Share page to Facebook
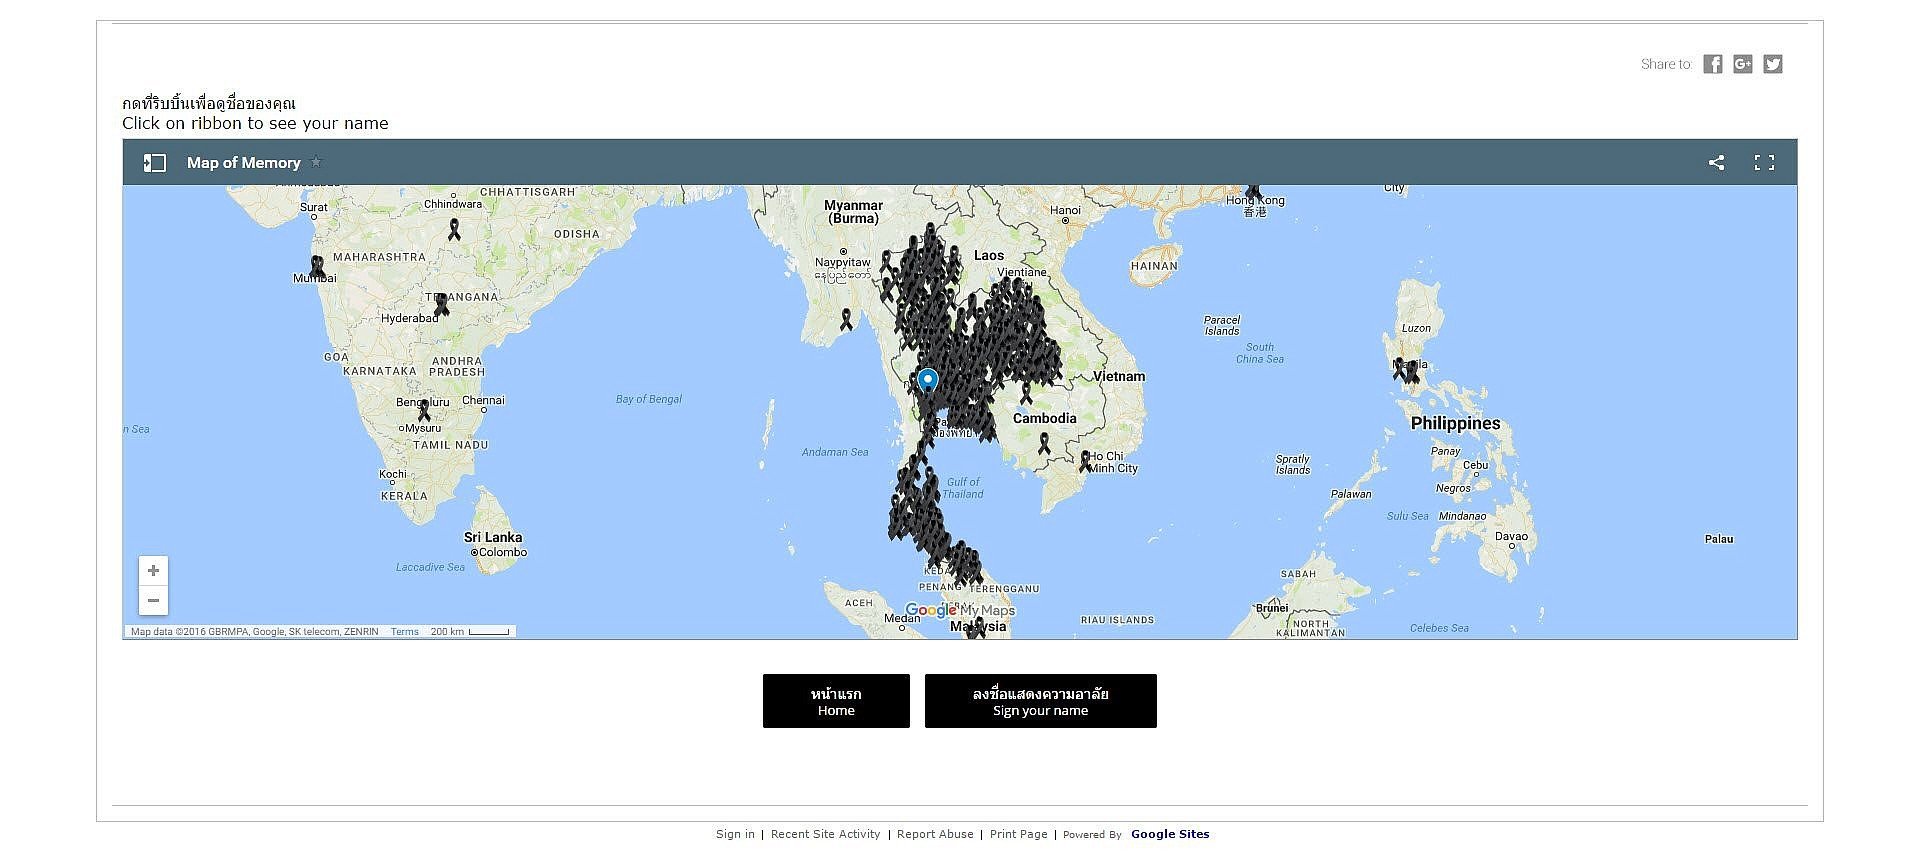Viewport: 1920px width, 868px height. click(x=1712, y=64)
